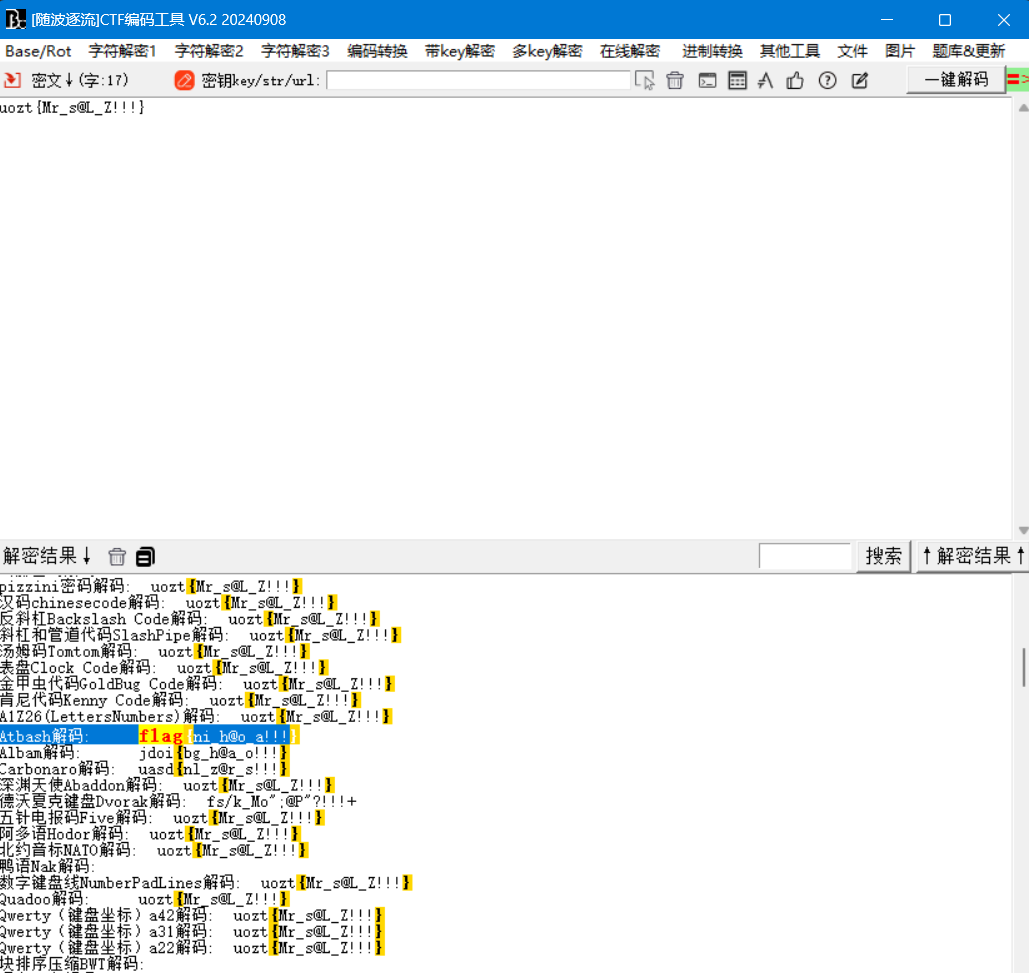This screenshot has width=1029, height=973.
Task: Click the red 密文 import icon
Action: 12,80
